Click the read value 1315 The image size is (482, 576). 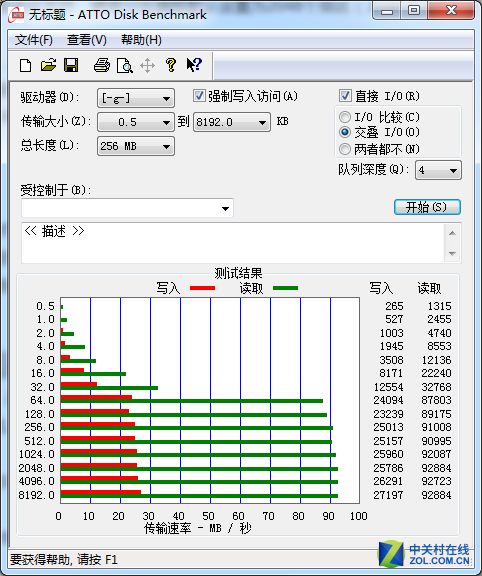coord(439,306)
